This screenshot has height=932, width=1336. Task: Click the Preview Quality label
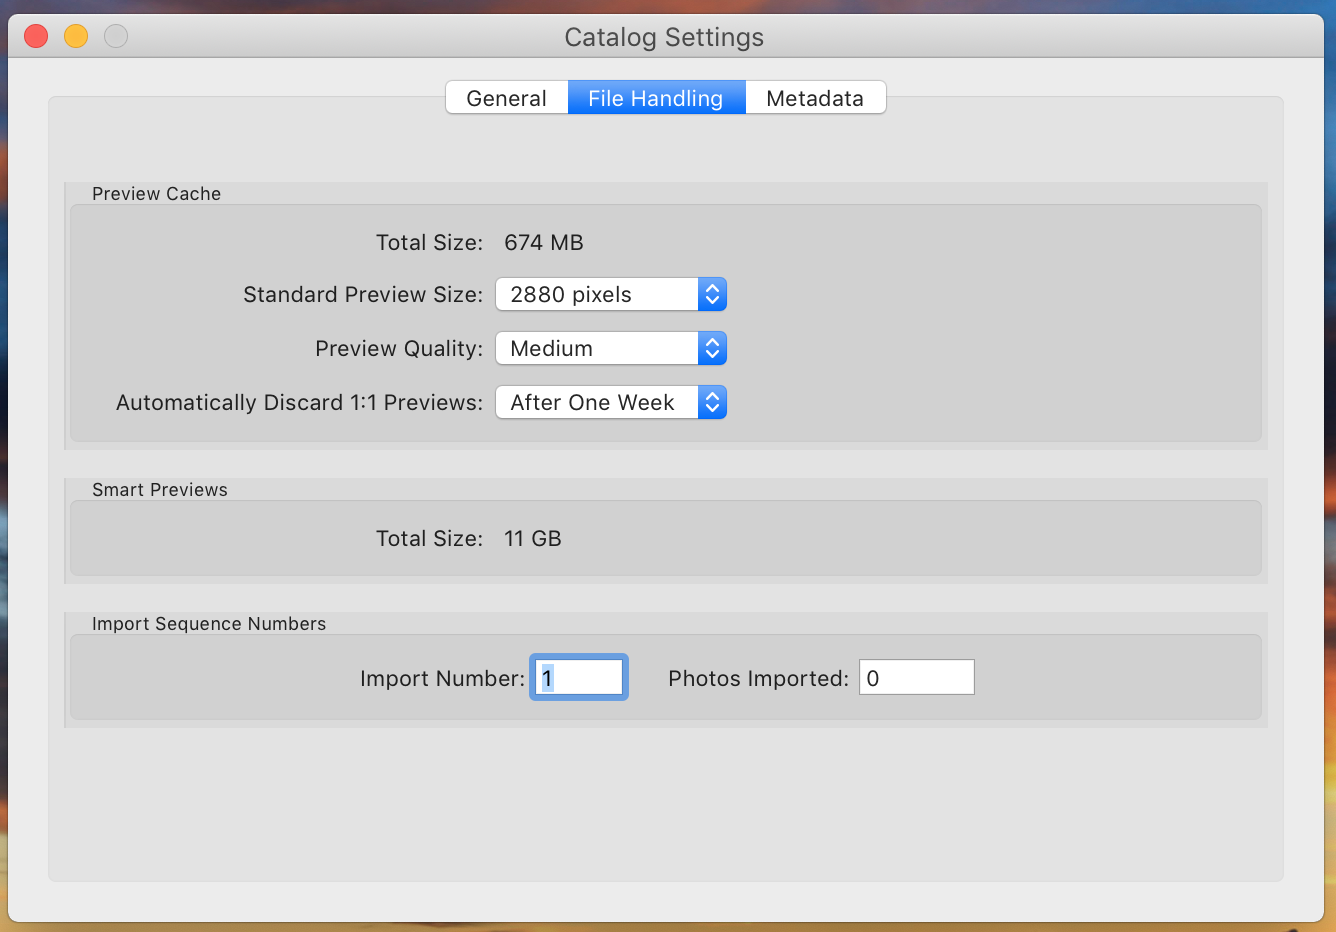399,349
